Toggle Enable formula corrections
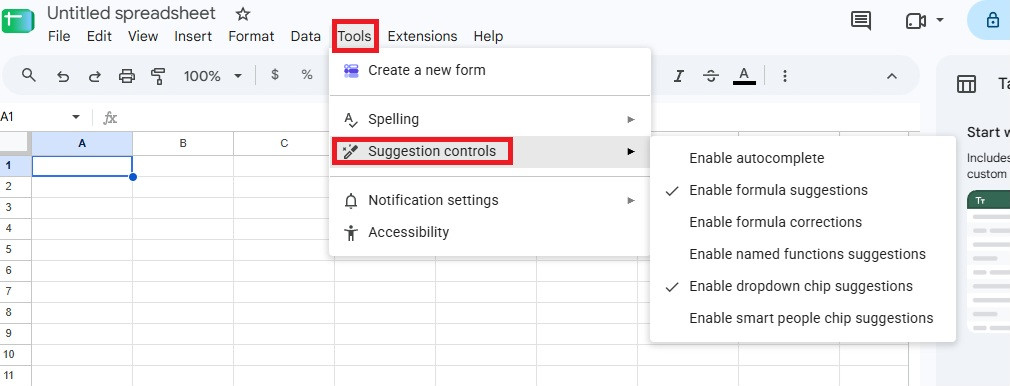This screenshot has width=1010, height=386. pos(803,222)
